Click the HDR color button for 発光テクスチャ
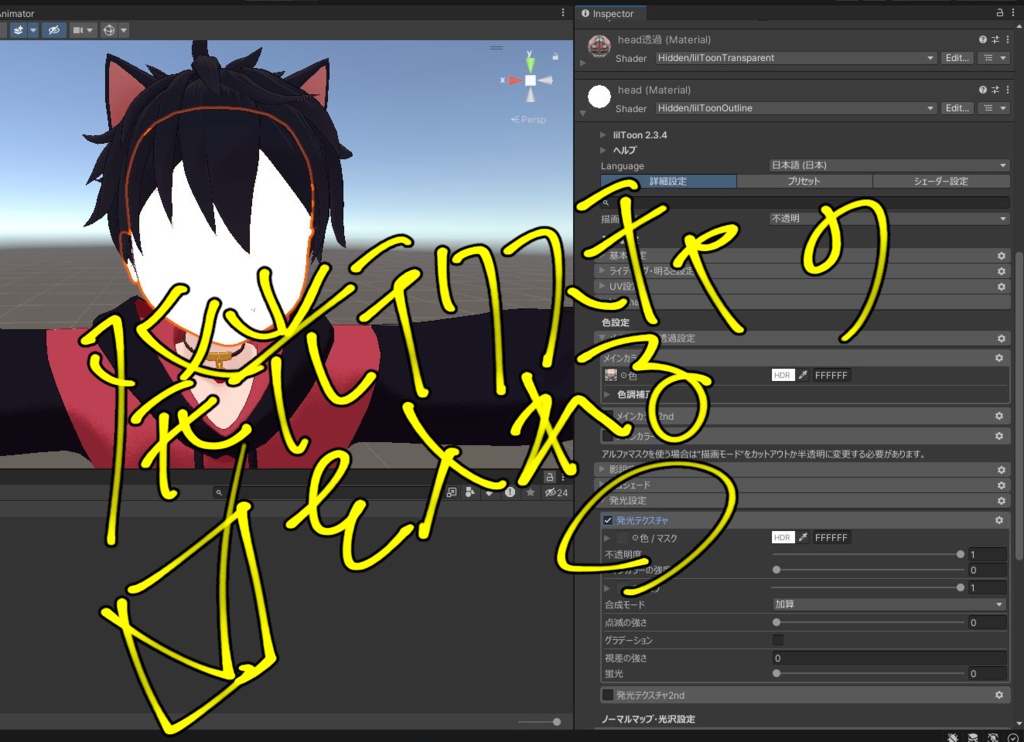The width and height of the screenshot is (1024, 742). click(782, 538)
